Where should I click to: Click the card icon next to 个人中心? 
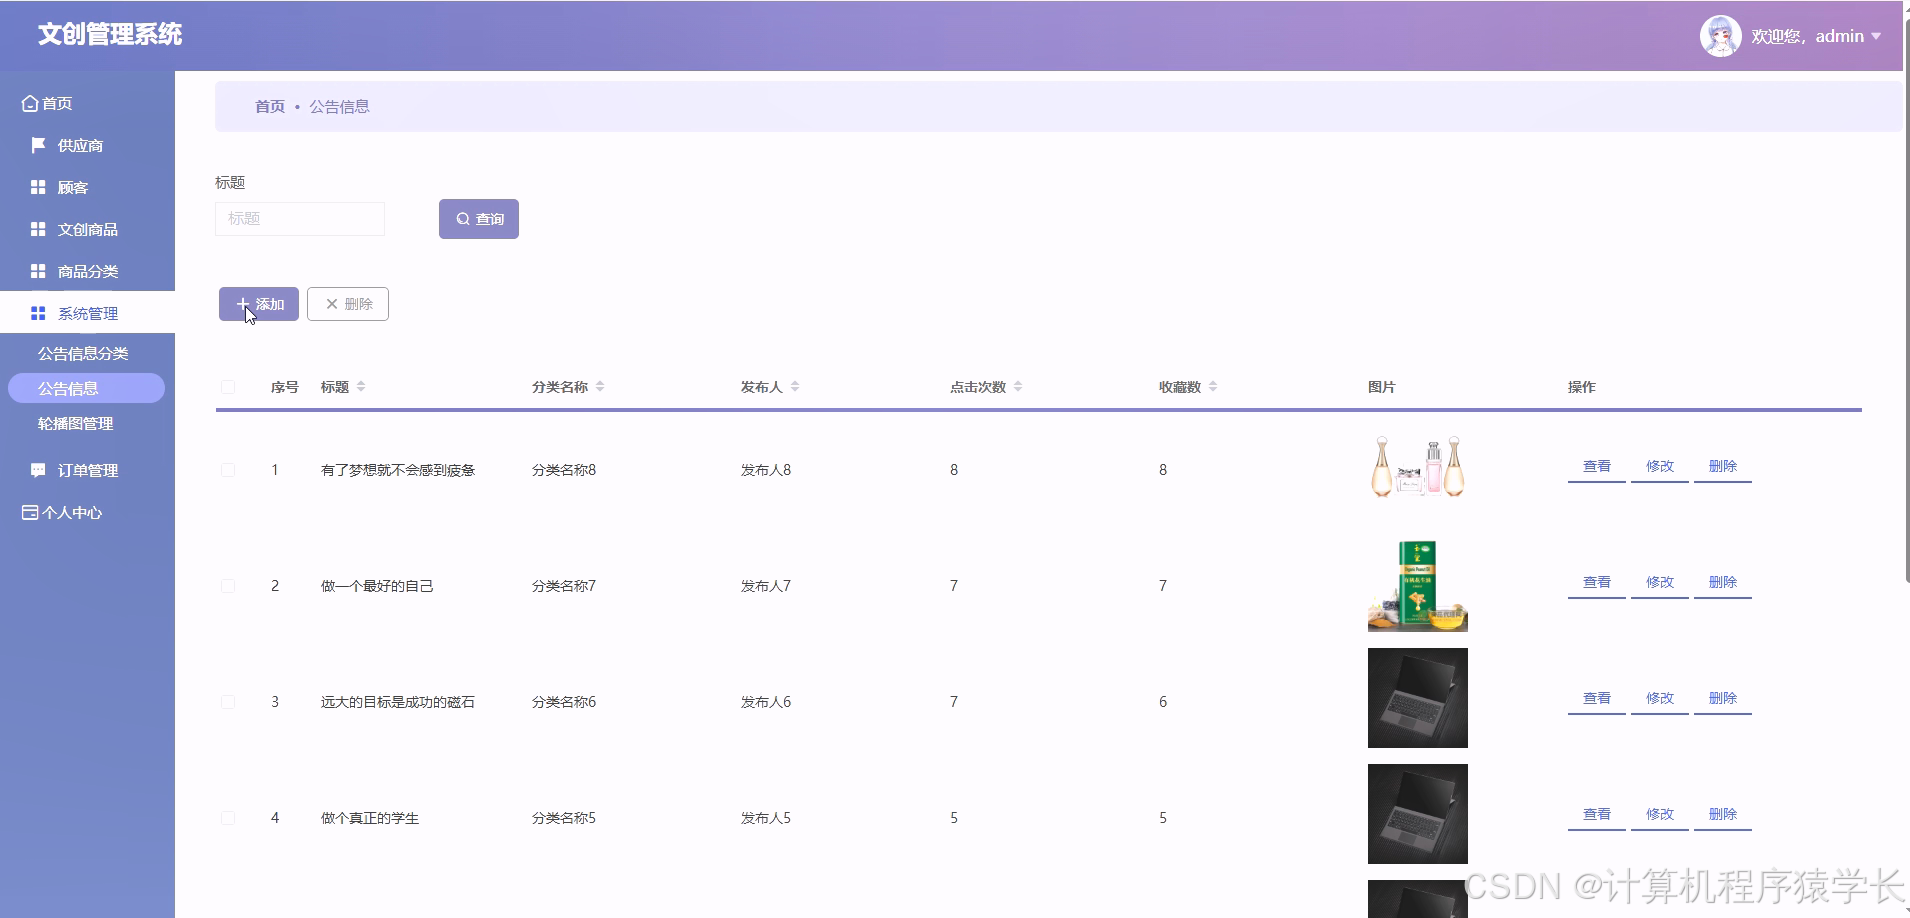tap(30, 512)
